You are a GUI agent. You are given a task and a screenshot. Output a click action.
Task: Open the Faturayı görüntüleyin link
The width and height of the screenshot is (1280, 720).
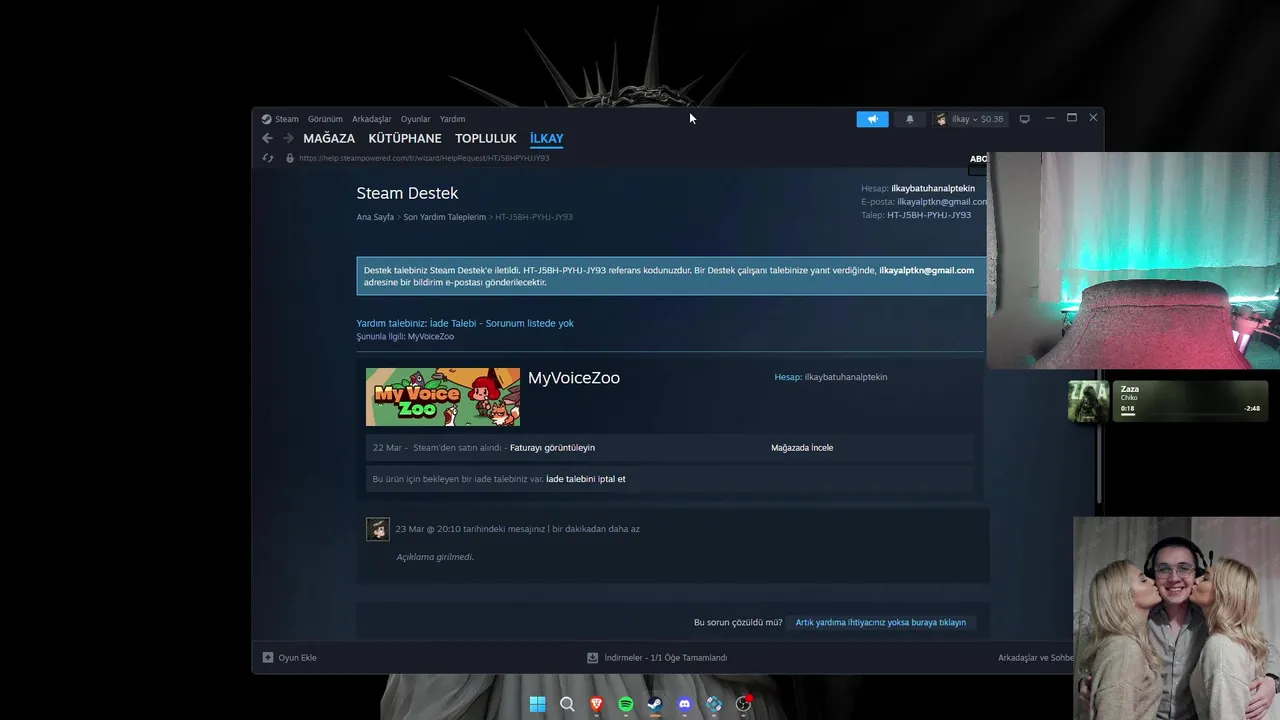tap(552, 448)
